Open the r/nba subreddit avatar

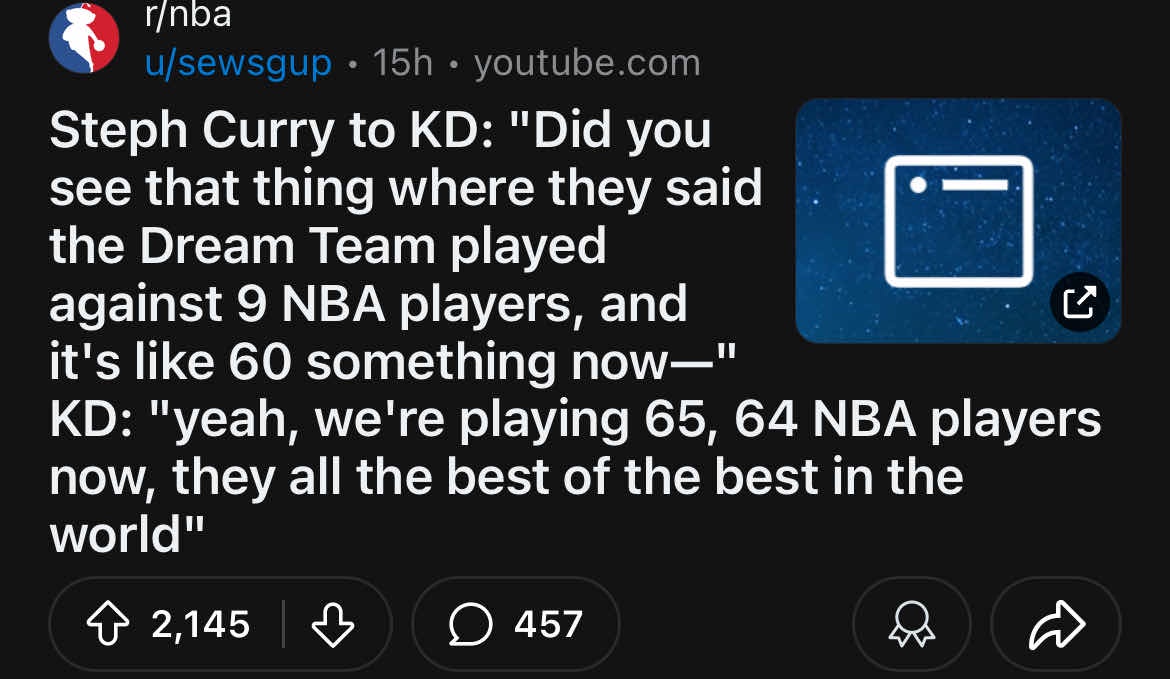coord(84,39)
